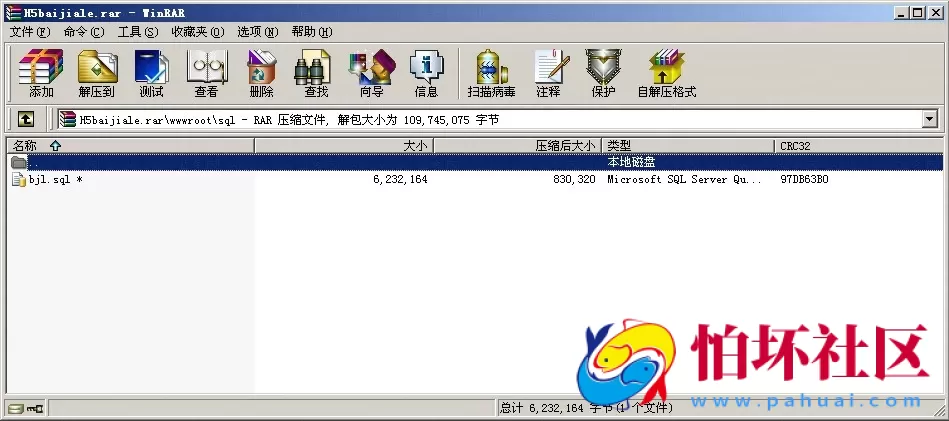Viewport: 949px width, 421px height.
Task: Click CRC value 97DB63B0
Action: click(804, 180)
